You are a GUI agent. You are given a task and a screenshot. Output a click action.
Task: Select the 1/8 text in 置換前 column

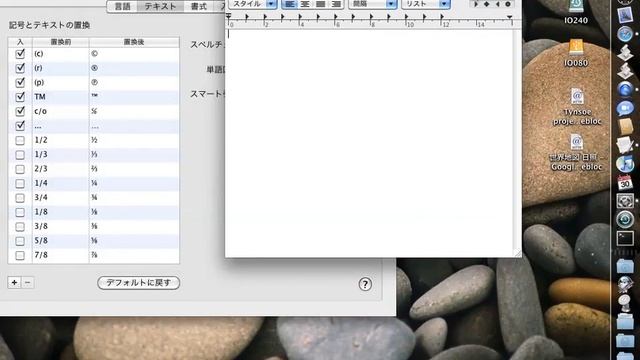41,212
